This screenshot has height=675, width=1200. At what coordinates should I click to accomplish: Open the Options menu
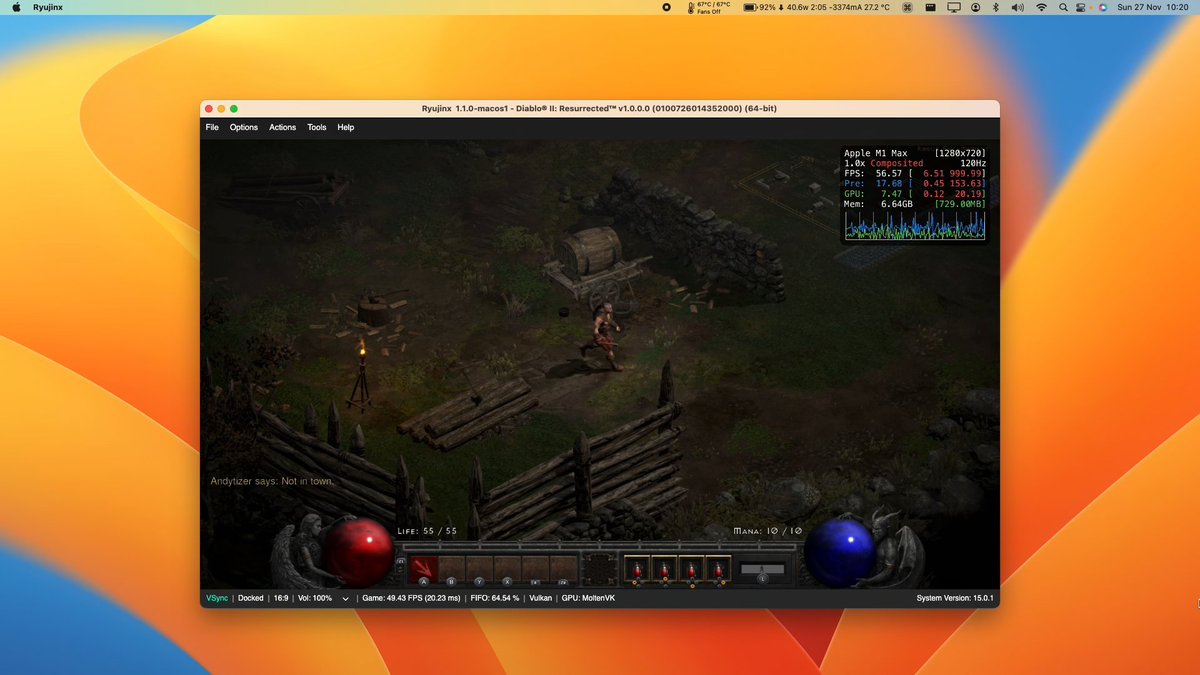tap(244, 127)
